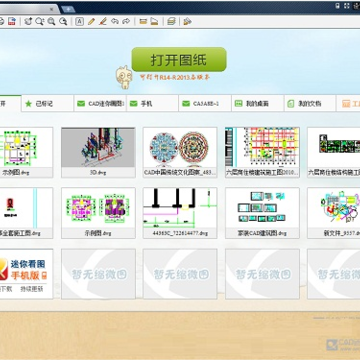Open the first-row 示例图.dwg thumbnail
The image size is (360, 360).
pyautogui.click(x=26, y=152)
